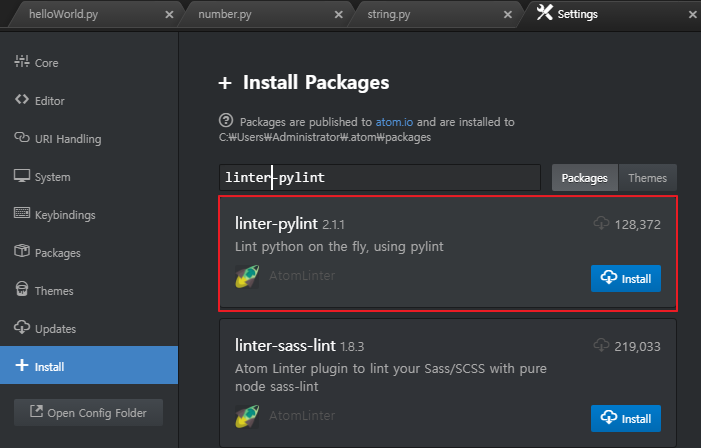The width and height of the screenshot is (701, 448).
Task: Open Packages section in sidebar
Action: [x=89, y=253]
